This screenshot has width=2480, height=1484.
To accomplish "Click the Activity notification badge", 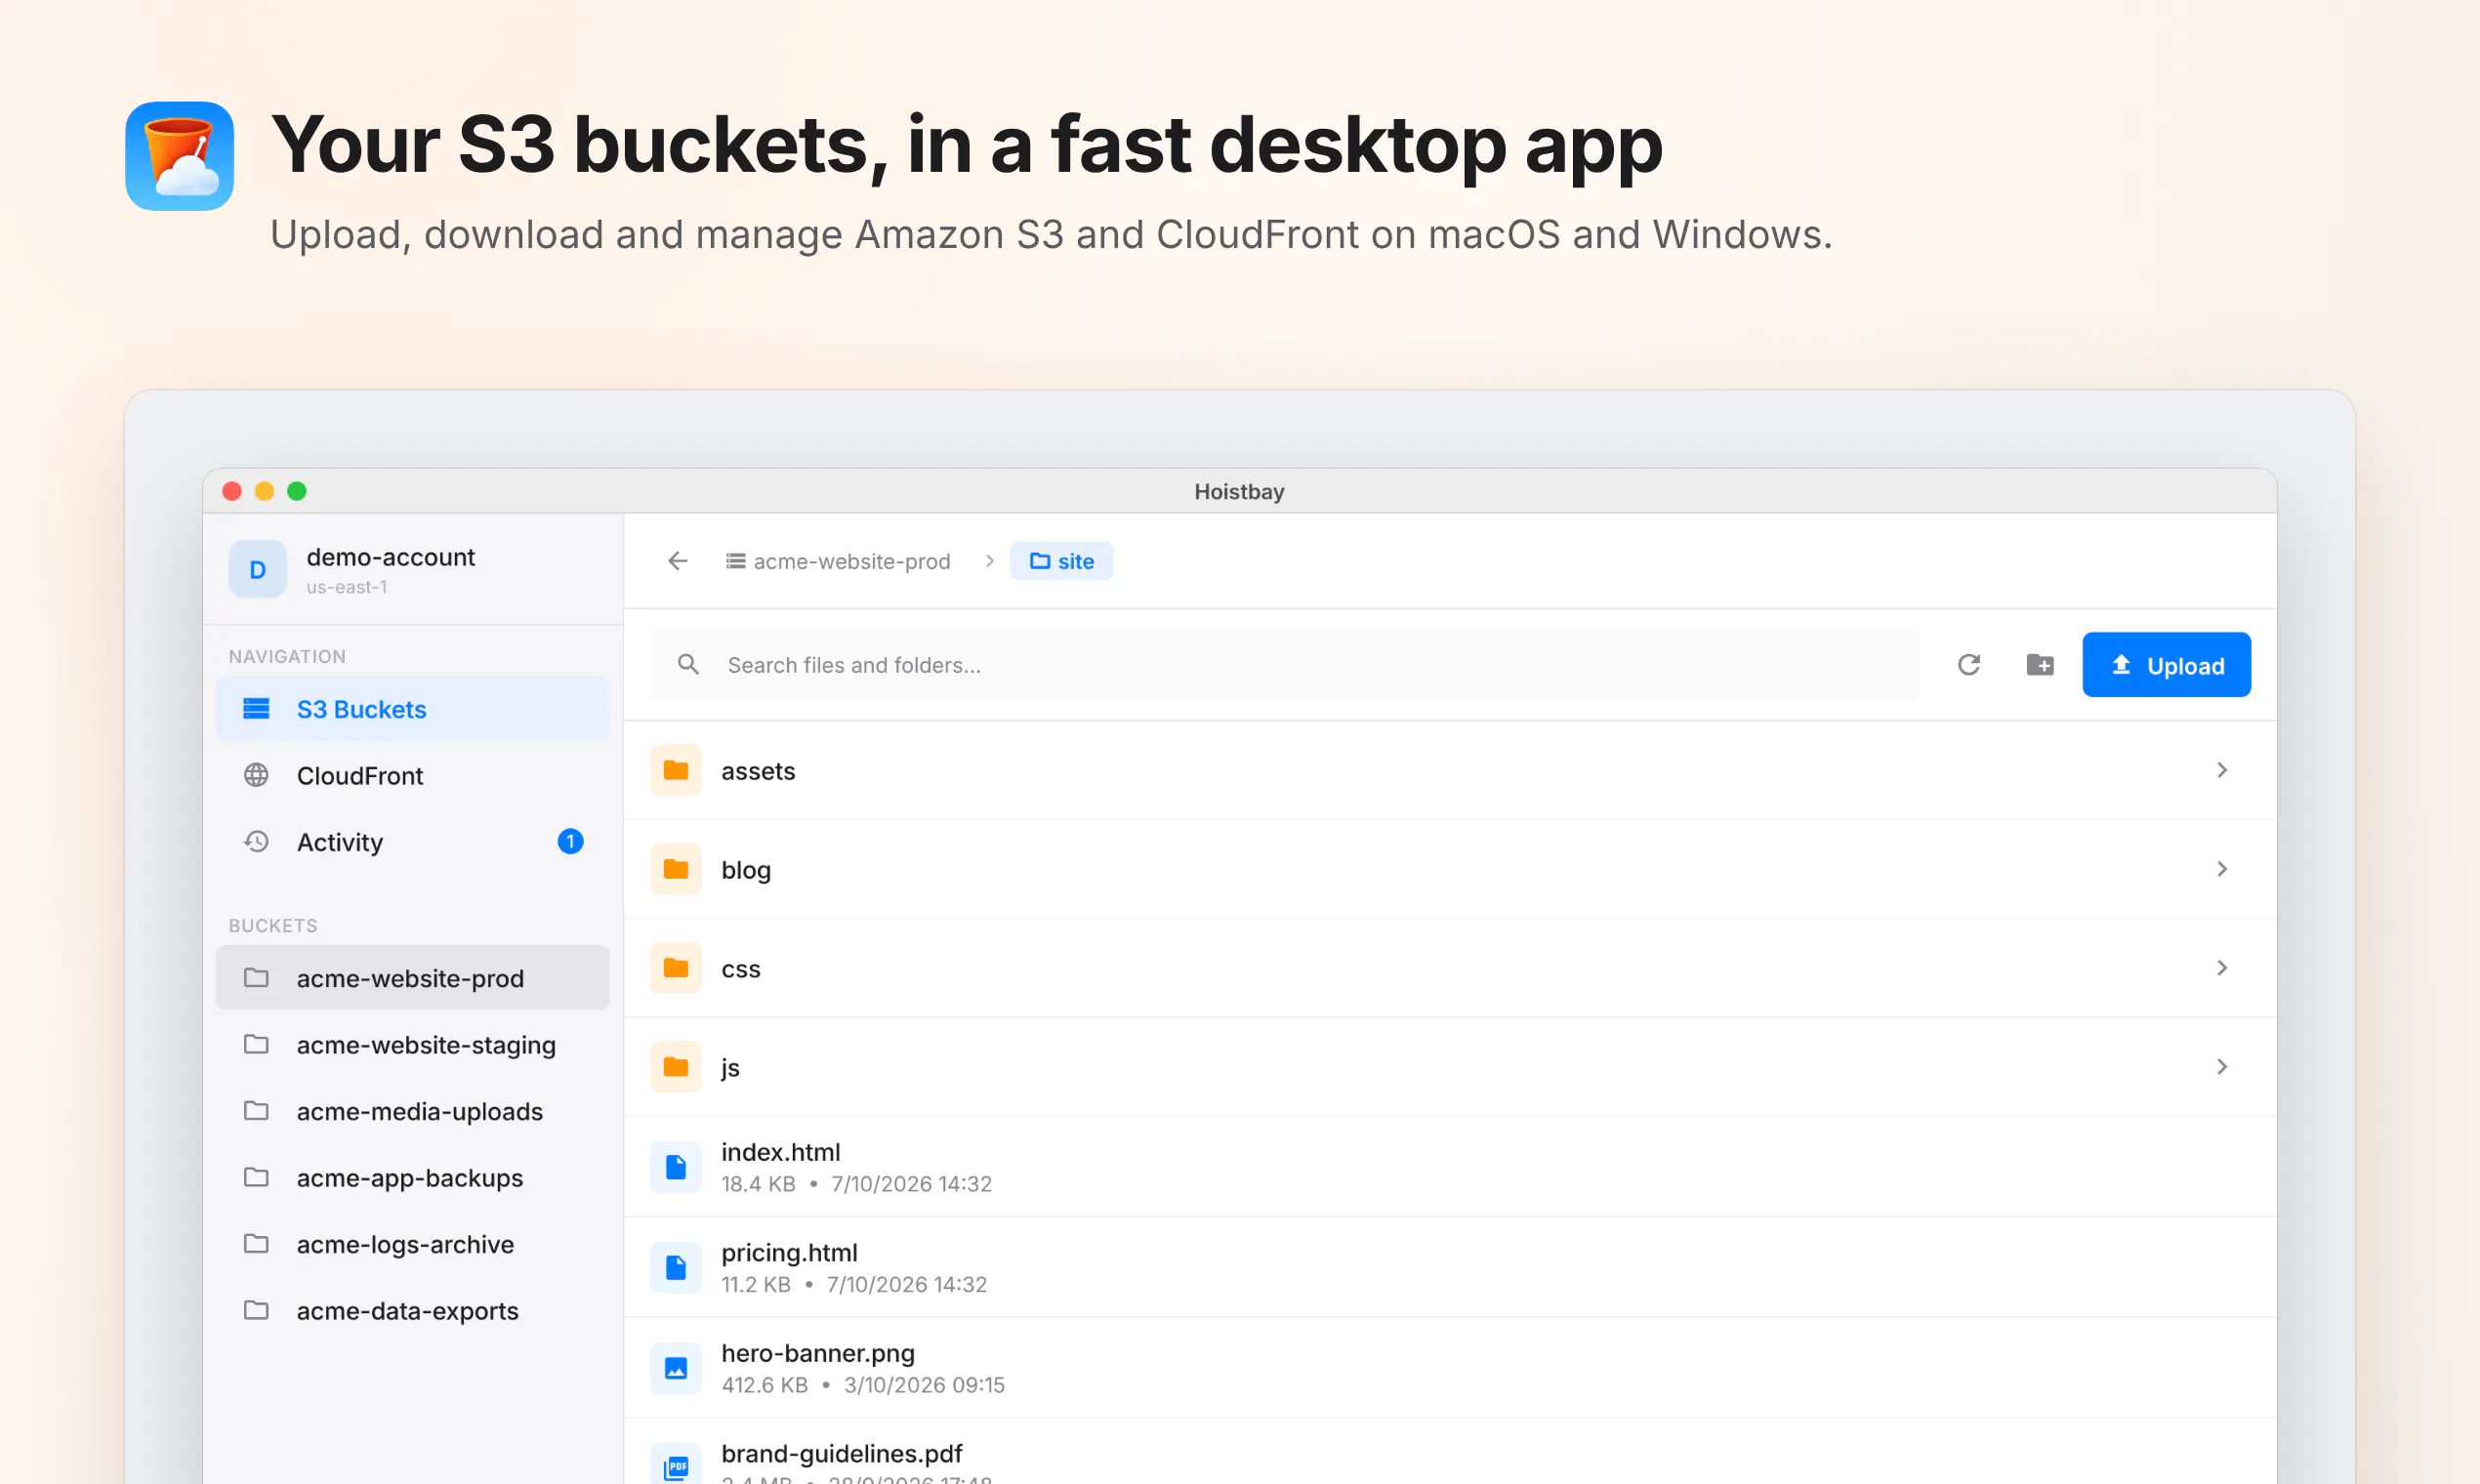I will 570,842.
